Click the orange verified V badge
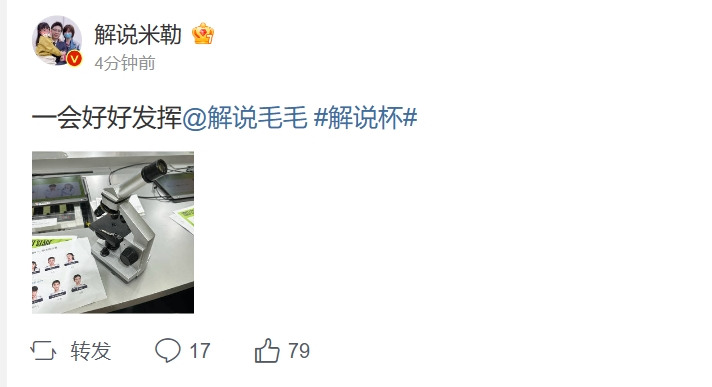This screenshot has width=712, height=387. pos(74,59)
